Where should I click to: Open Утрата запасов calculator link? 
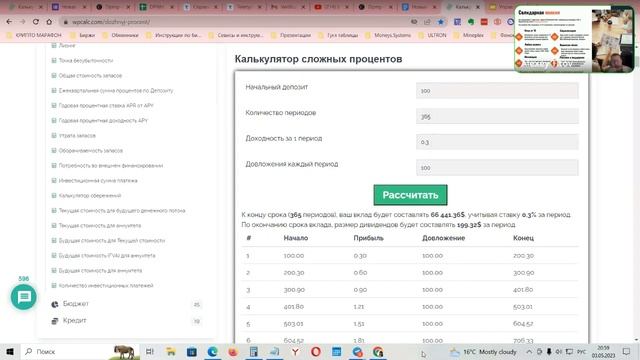coord(77,136)
